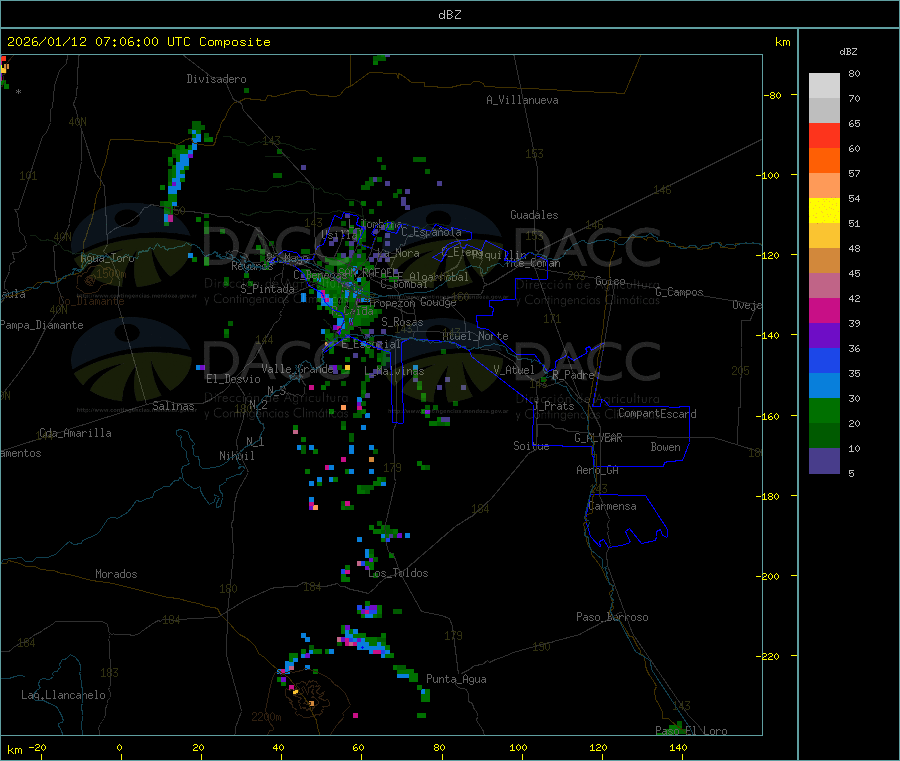Viewport: 900px width, 761px height.
Task: Click the Nihuil map label
Action: (236, 456)
